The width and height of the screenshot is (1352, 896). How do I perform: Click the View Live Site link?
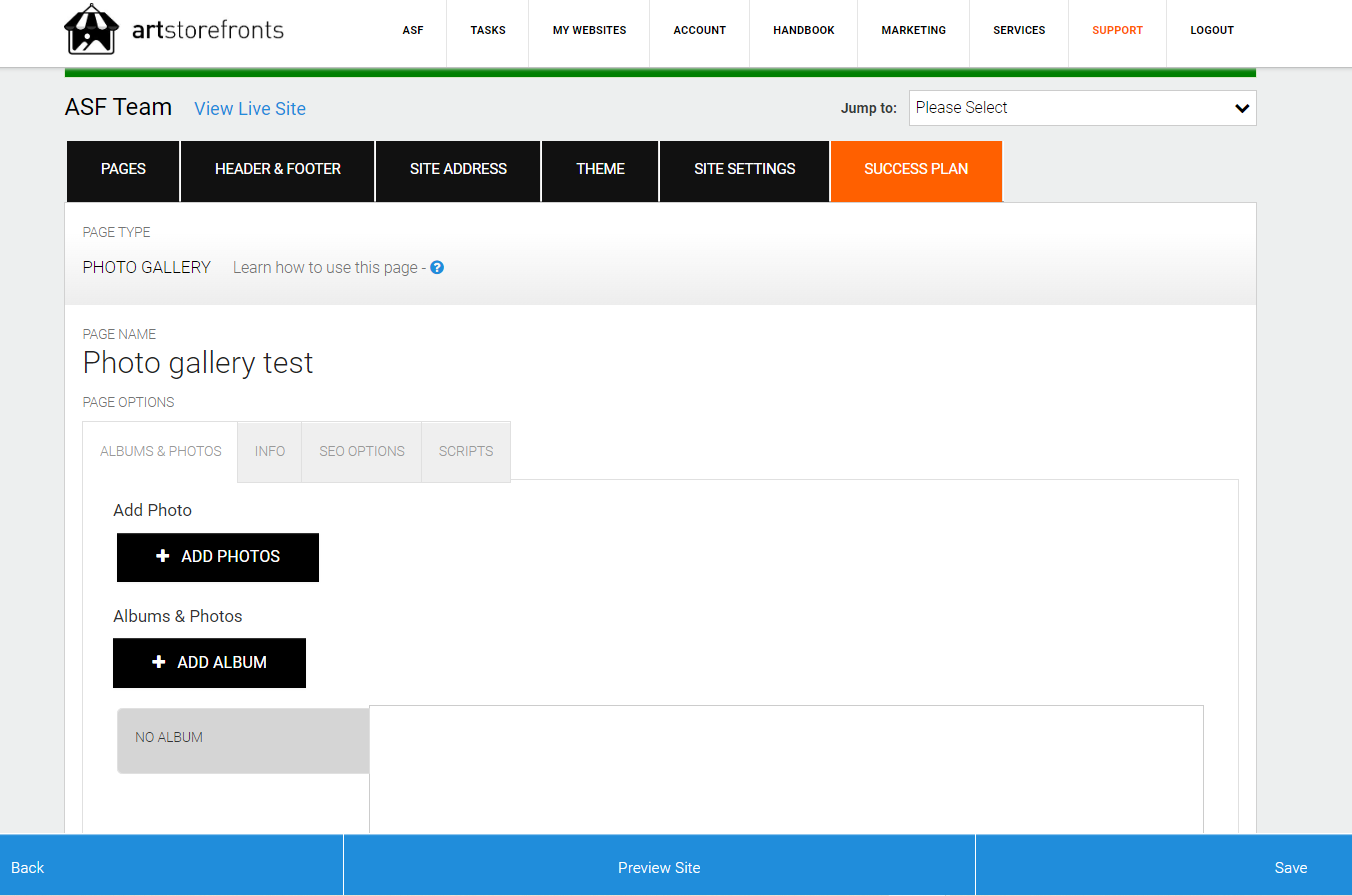click(250, 109)
